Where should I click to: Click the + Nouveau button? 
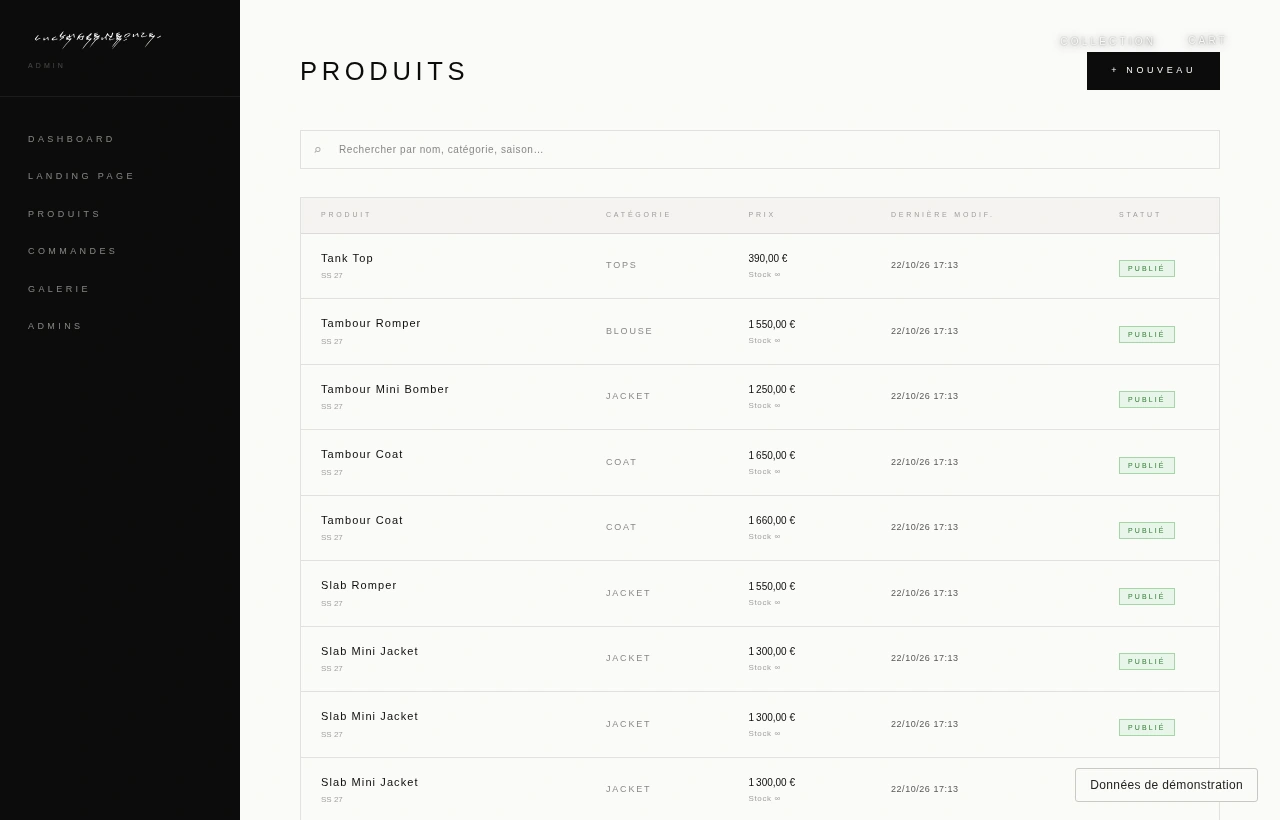coord(1153,71)
